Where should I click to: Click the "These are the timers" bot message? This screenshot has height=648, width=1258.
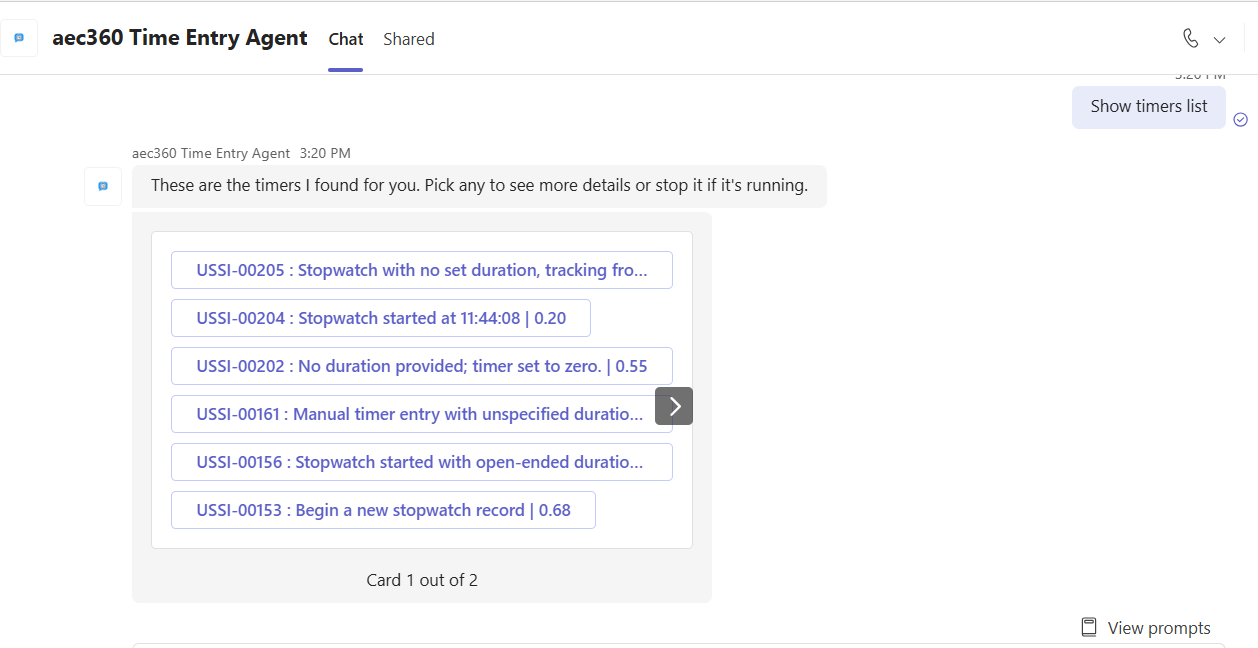pyautogui.click(x=479, y=186)
